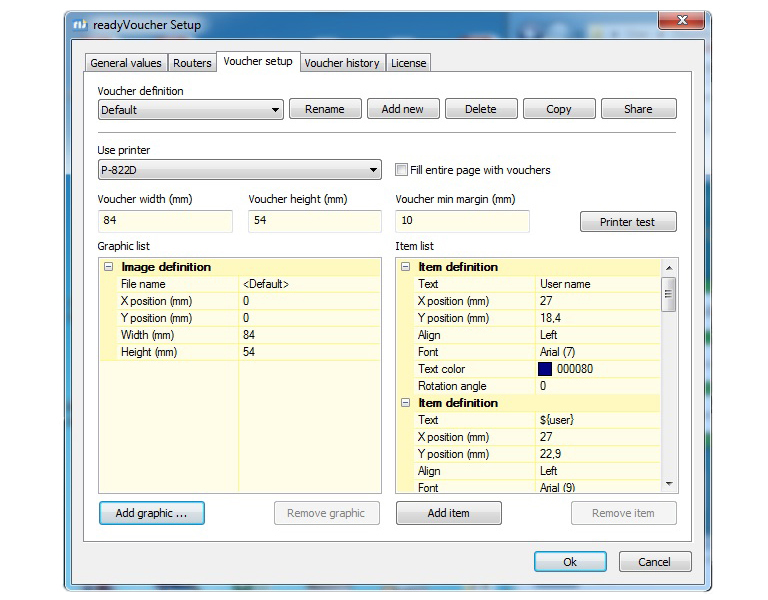This screenshot has height=600, width=768.
Task: Enable Fill entire page with vouchers
Action: (x=402, y=170)
